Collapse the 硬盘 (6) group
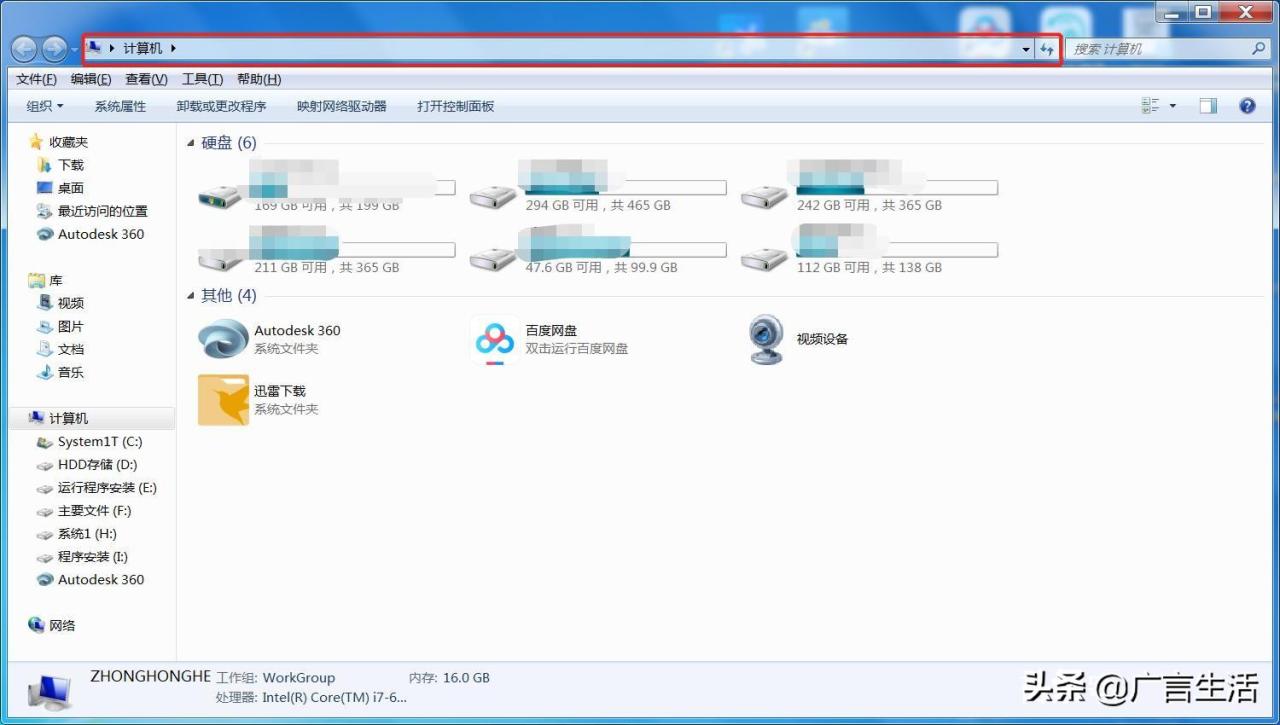The height and width of the screenshot is (725, 1280). click(x=191, y=144)
